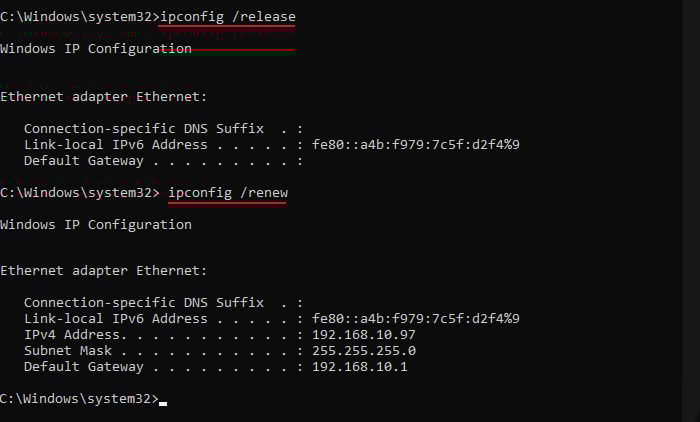Click the IPv4 address value 192.168.10.97

pyautogui.click(x=363, y=334)
